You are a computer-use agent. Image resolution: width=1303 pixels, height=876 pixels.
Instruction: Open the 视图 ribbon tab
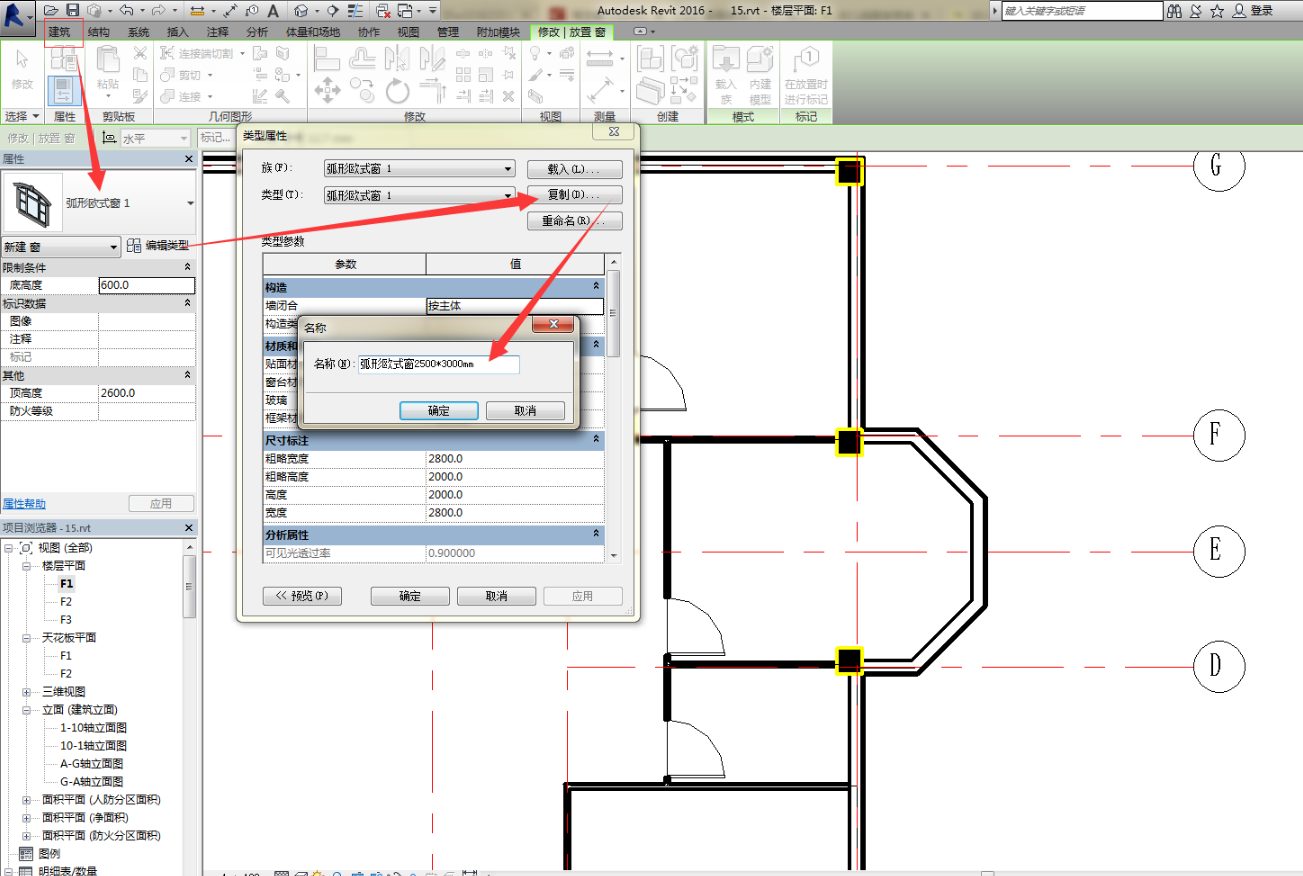[409, 32]
